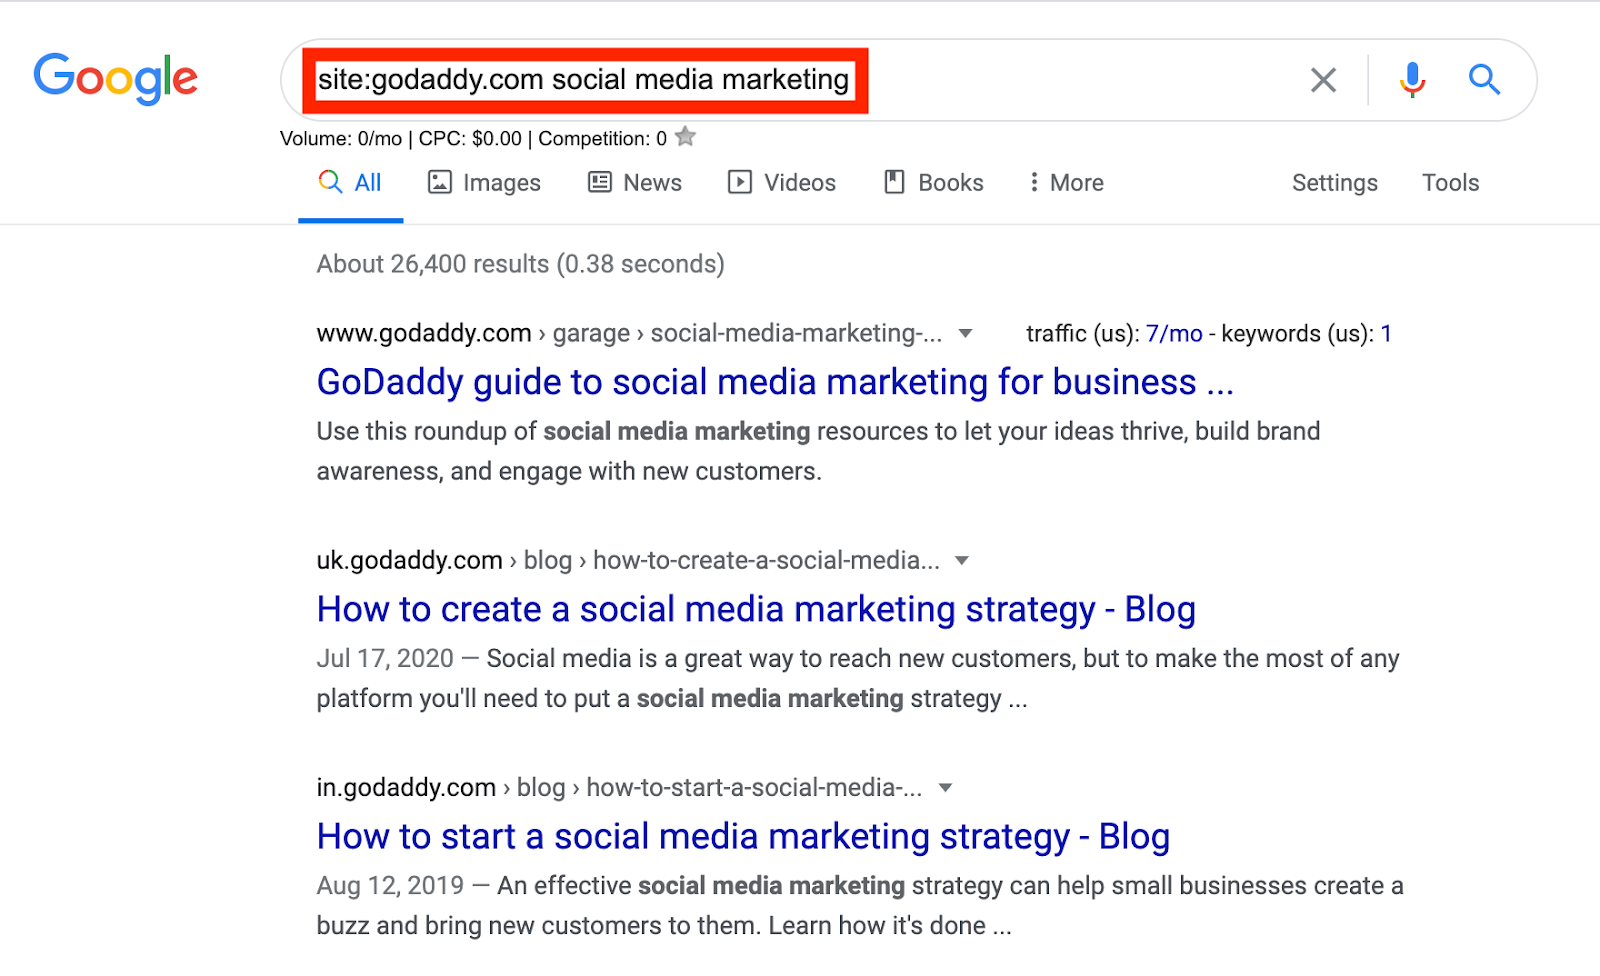Open Videos search via the play icon
This screenshot has width=1600, height=976.
[739, 182]
